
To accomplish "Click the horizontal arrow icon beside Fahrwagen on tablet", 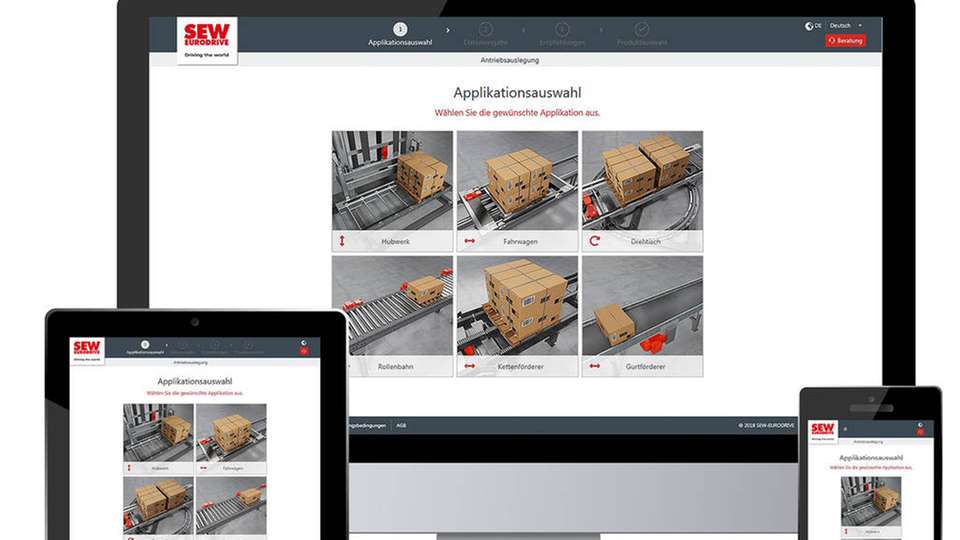I will click(x=203, y=468).
